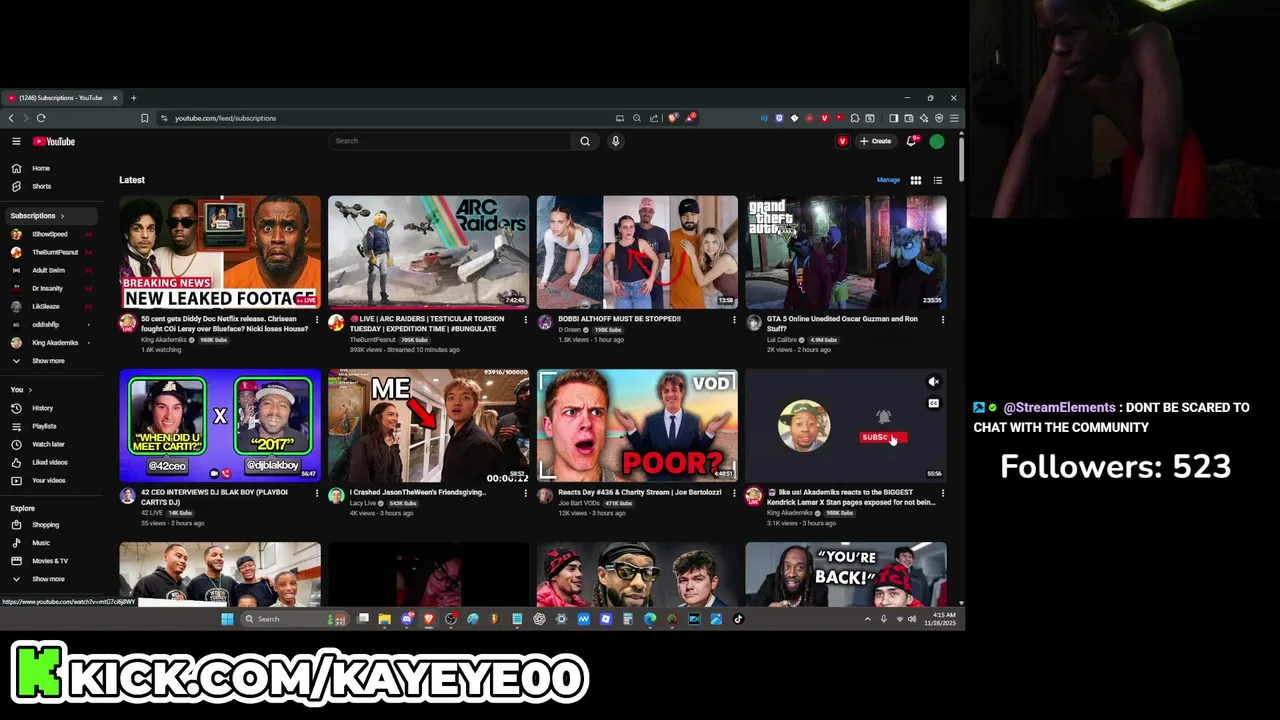Open Discord from the Windows taskbar
The image size is (1280, 720).
(407, 619)
